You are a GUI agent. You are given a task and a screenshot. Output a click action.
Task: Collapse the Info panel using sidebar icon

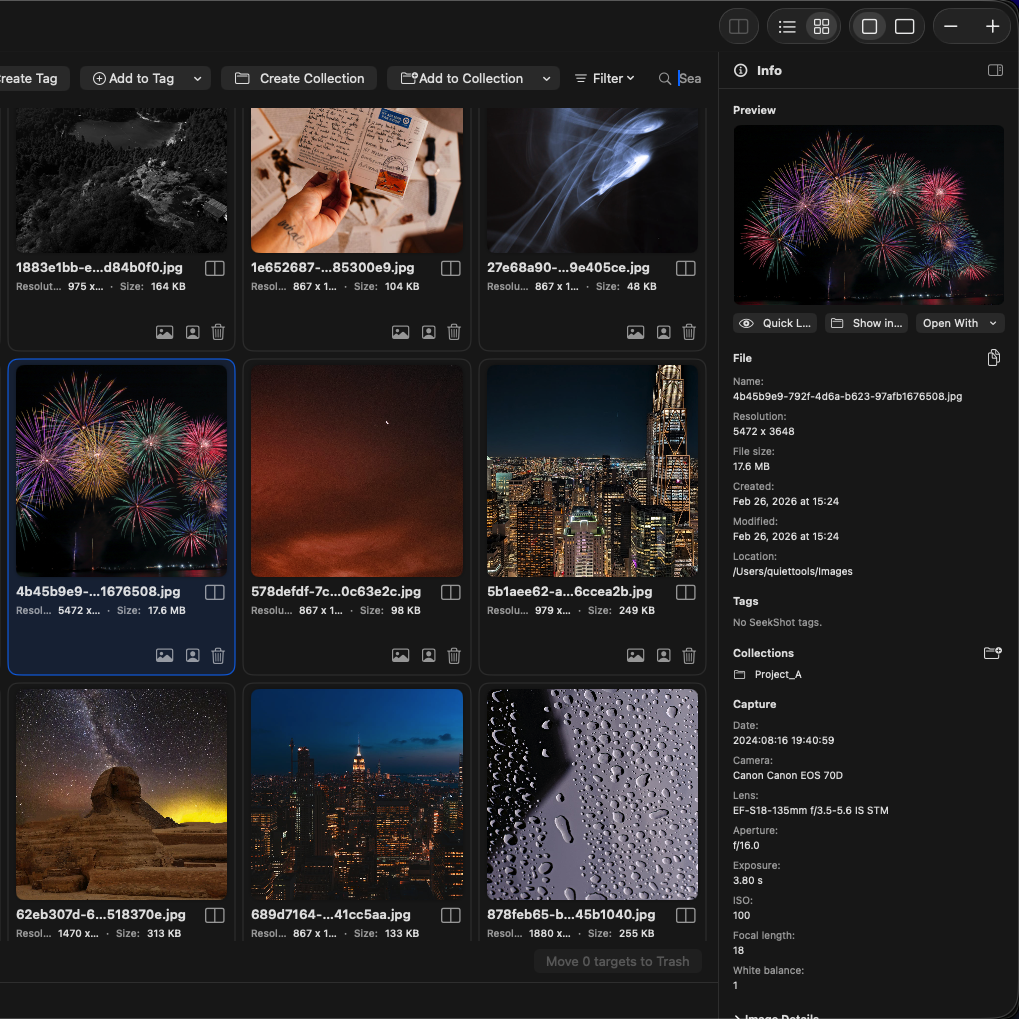995,70
